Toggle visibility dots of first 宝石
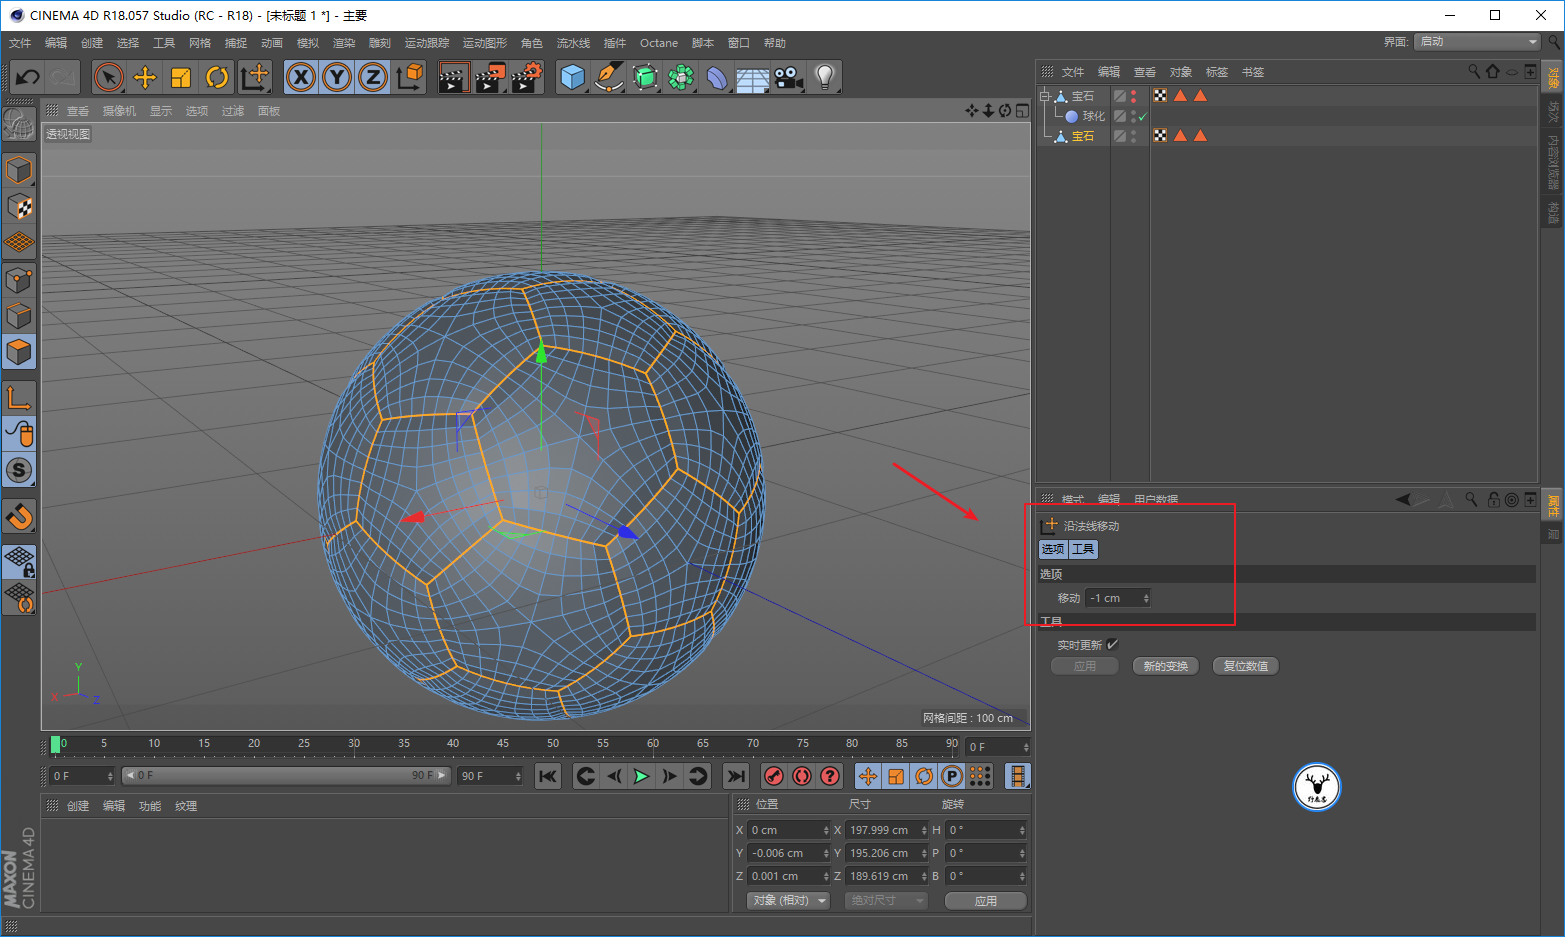The width and height of the screenshot is (1565, 937). [x=1133, y=96]
